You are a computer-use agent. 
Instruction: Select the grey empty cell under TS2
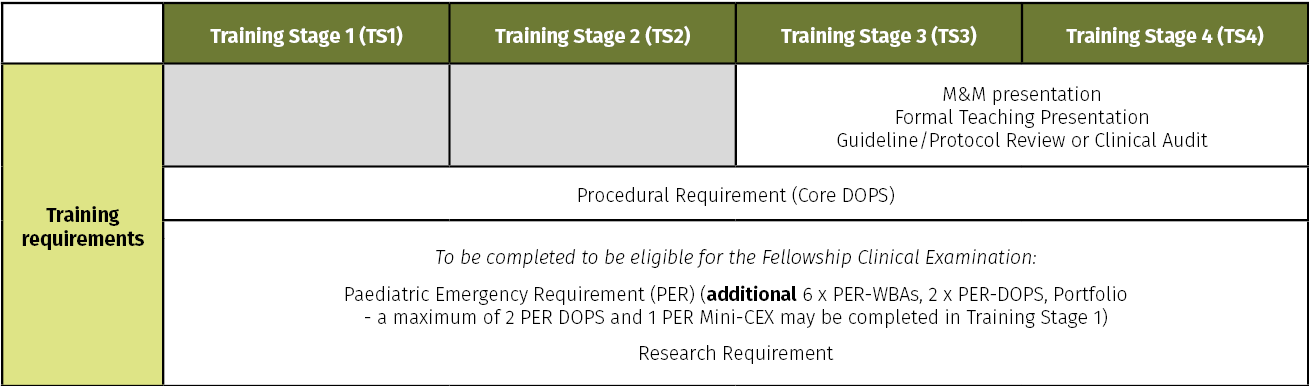point(592,115)
